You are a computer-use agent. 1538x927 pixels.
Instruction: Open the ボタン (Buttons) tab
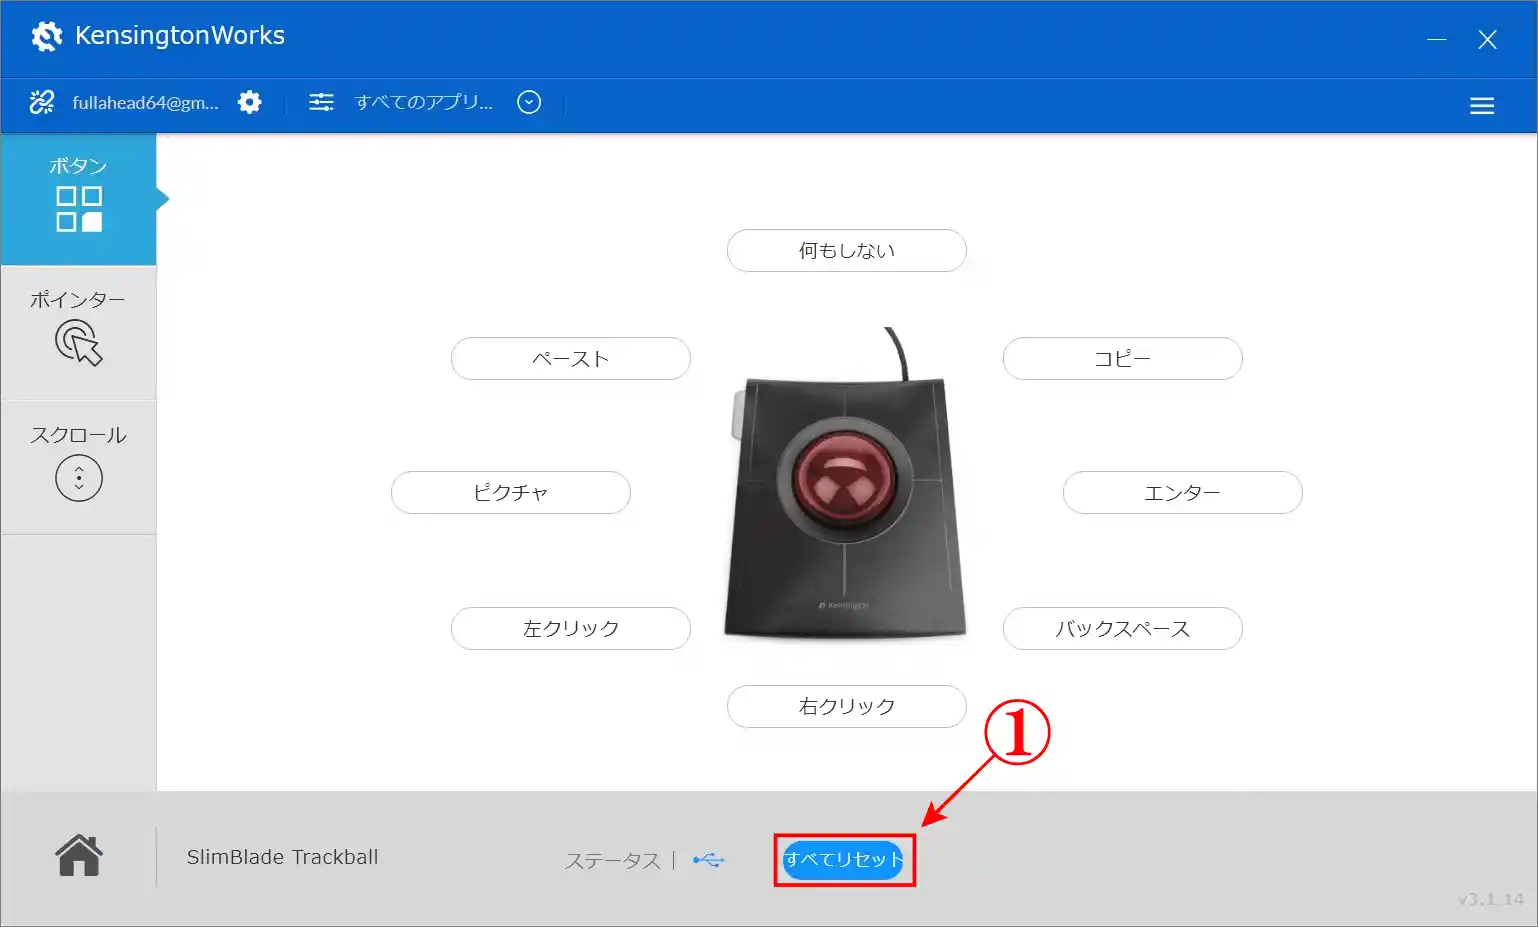pyautogui.click(x=78, y=199)
